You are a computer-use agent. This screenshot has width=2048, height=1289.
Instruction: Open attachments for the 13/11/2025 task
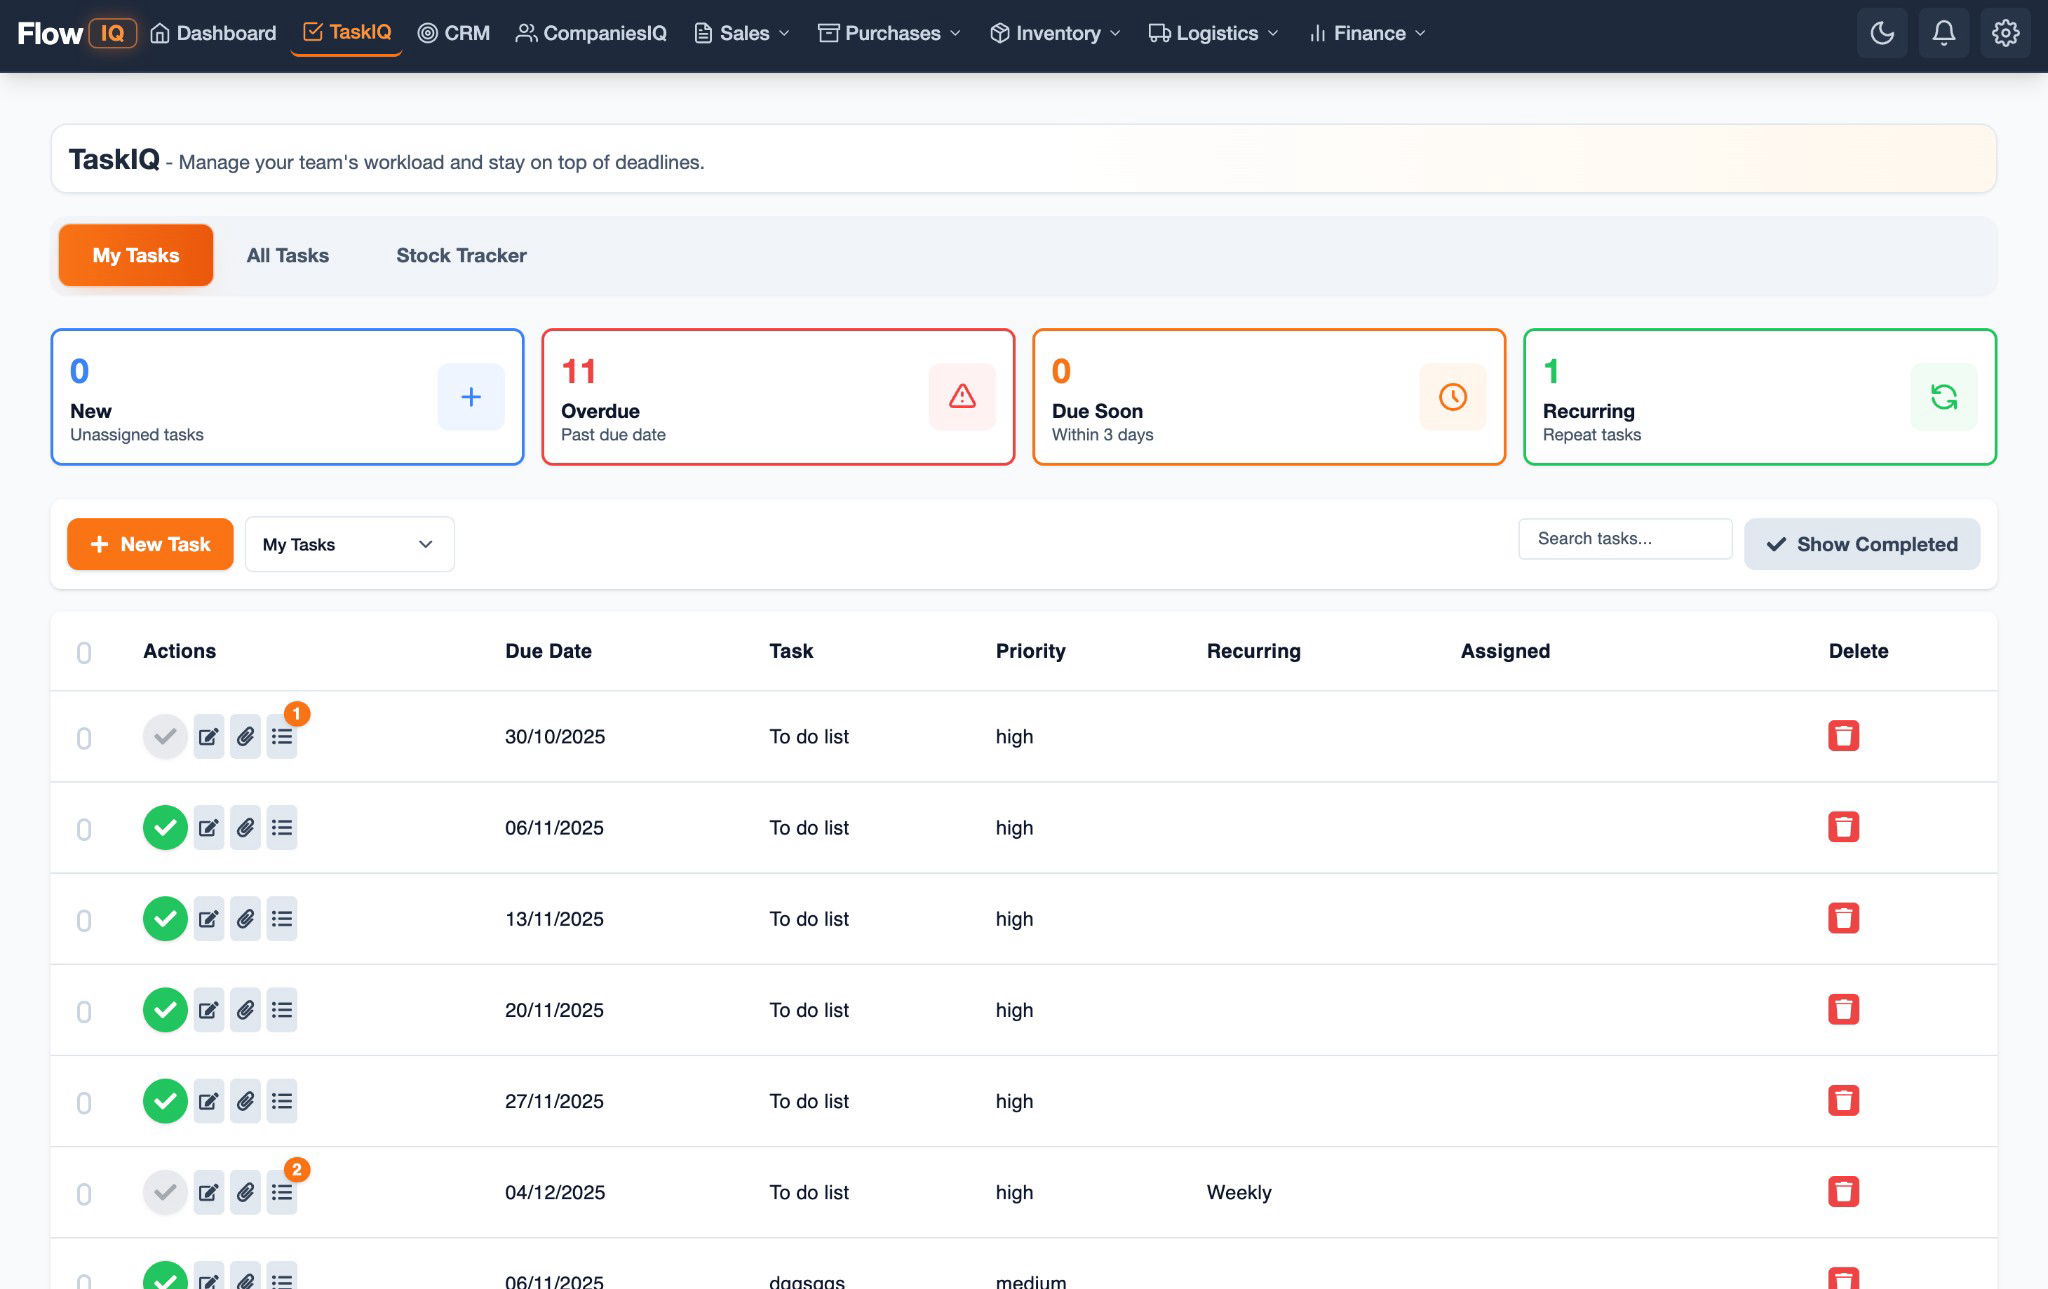click(245, 918)
